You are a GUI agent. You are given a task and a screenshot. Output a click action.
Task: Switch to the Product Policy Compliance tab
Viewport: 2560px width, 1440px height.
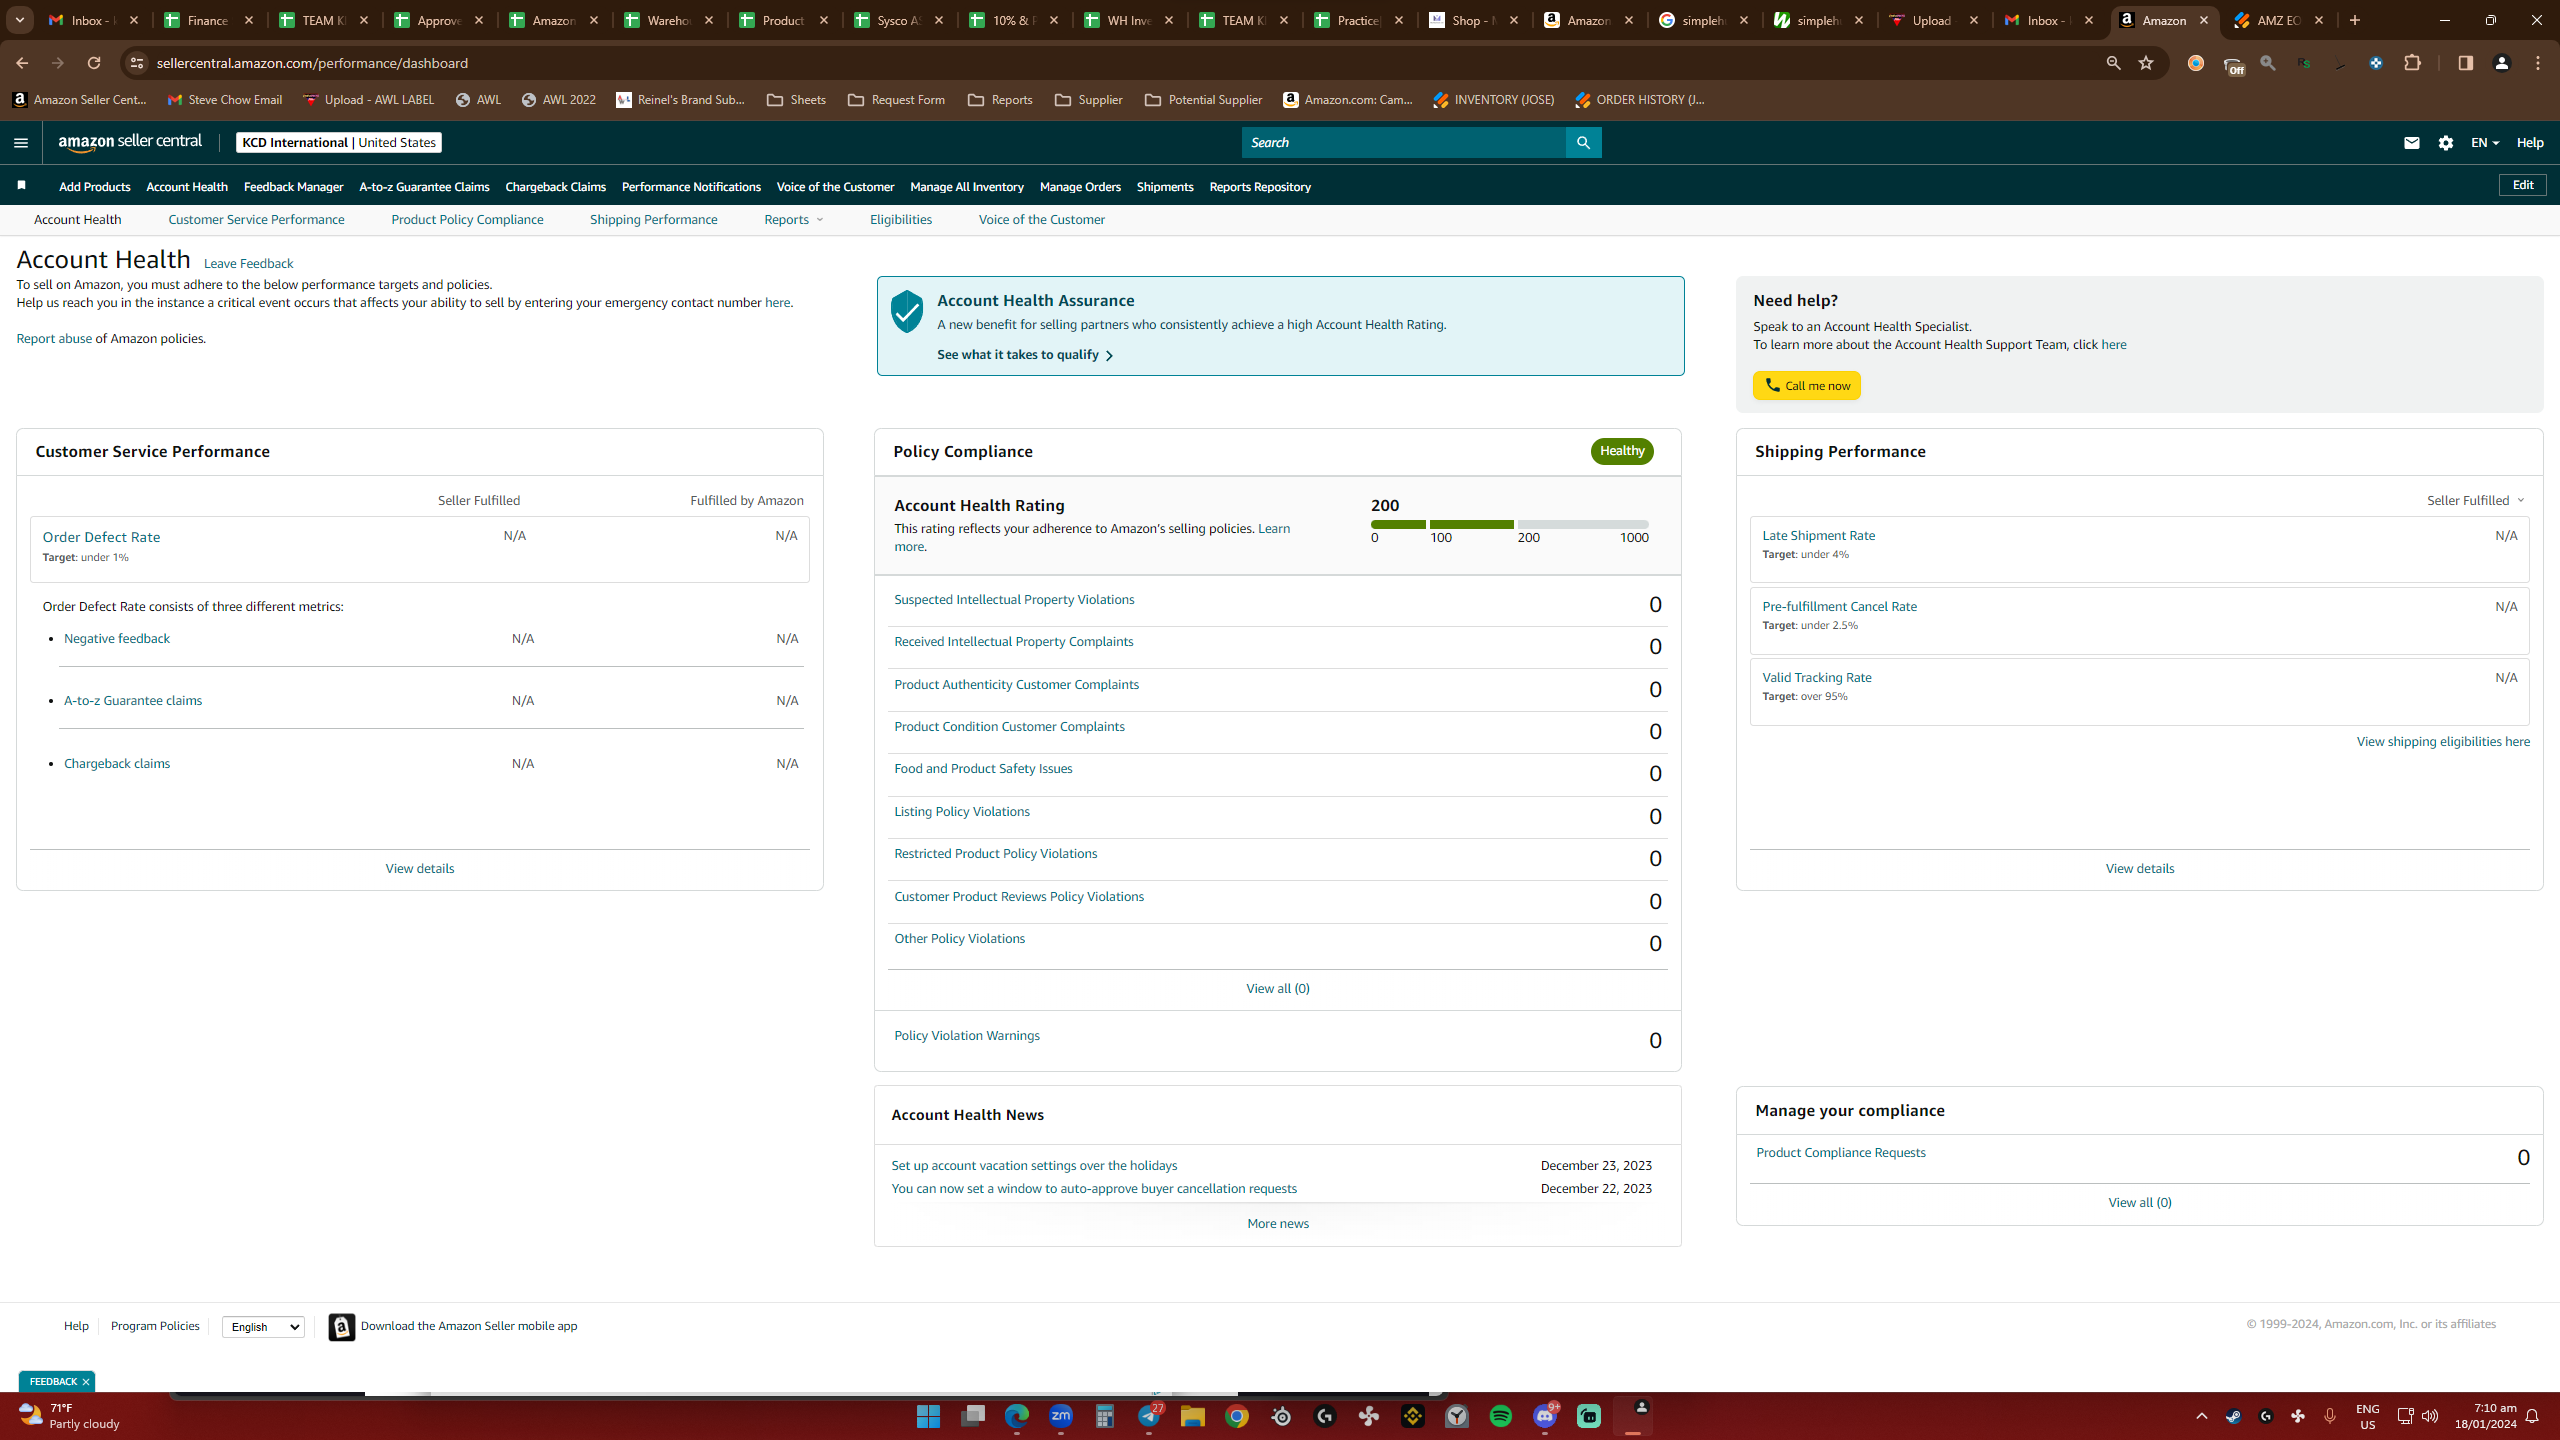pyautogui.click(x=467, y=220)
